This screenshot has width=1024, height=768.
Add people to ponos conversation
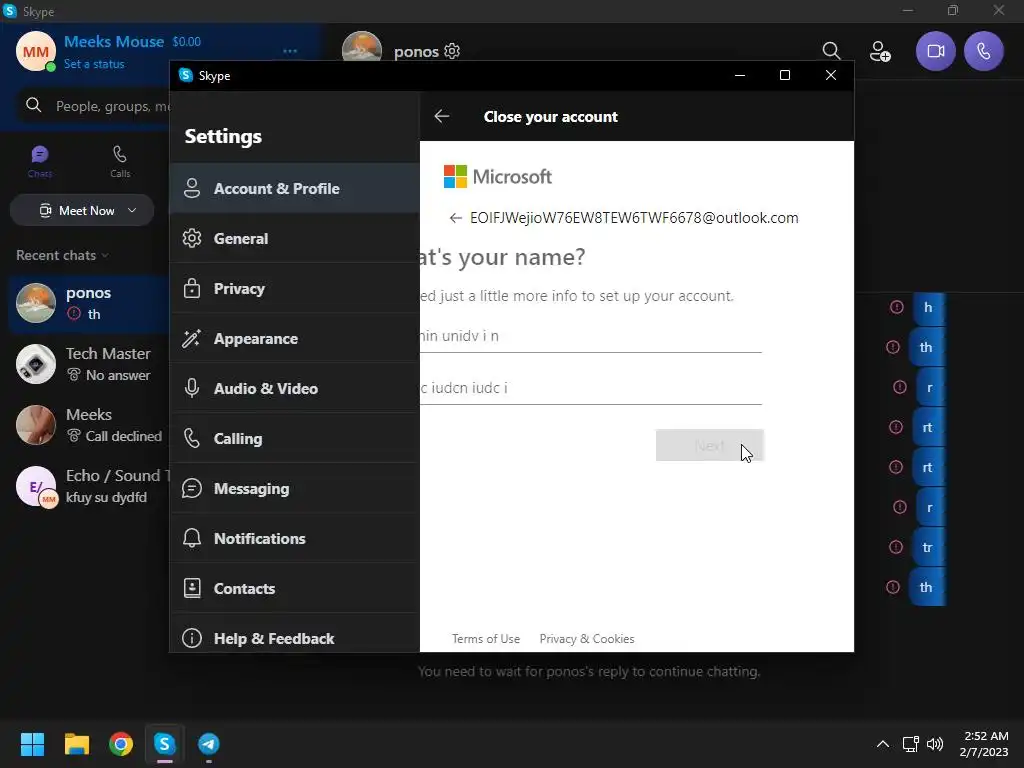point(880,51)
